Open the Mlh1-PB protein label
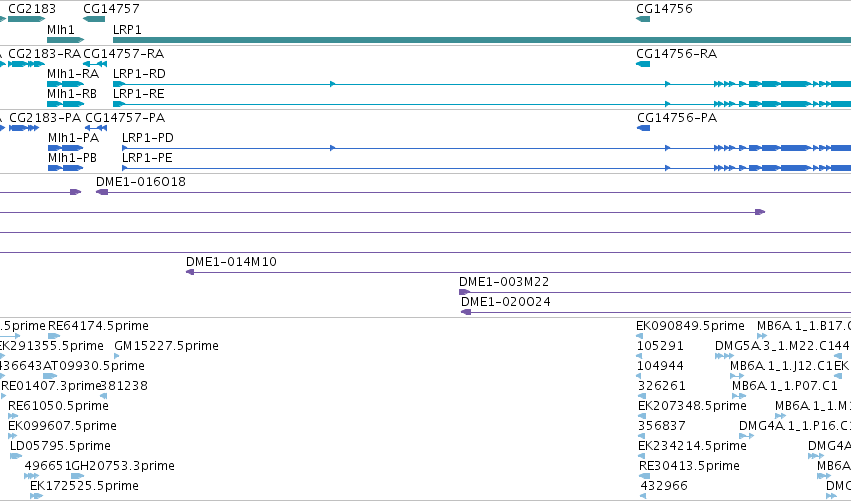This screenshot has height=501, width=851. click(72, 158)
